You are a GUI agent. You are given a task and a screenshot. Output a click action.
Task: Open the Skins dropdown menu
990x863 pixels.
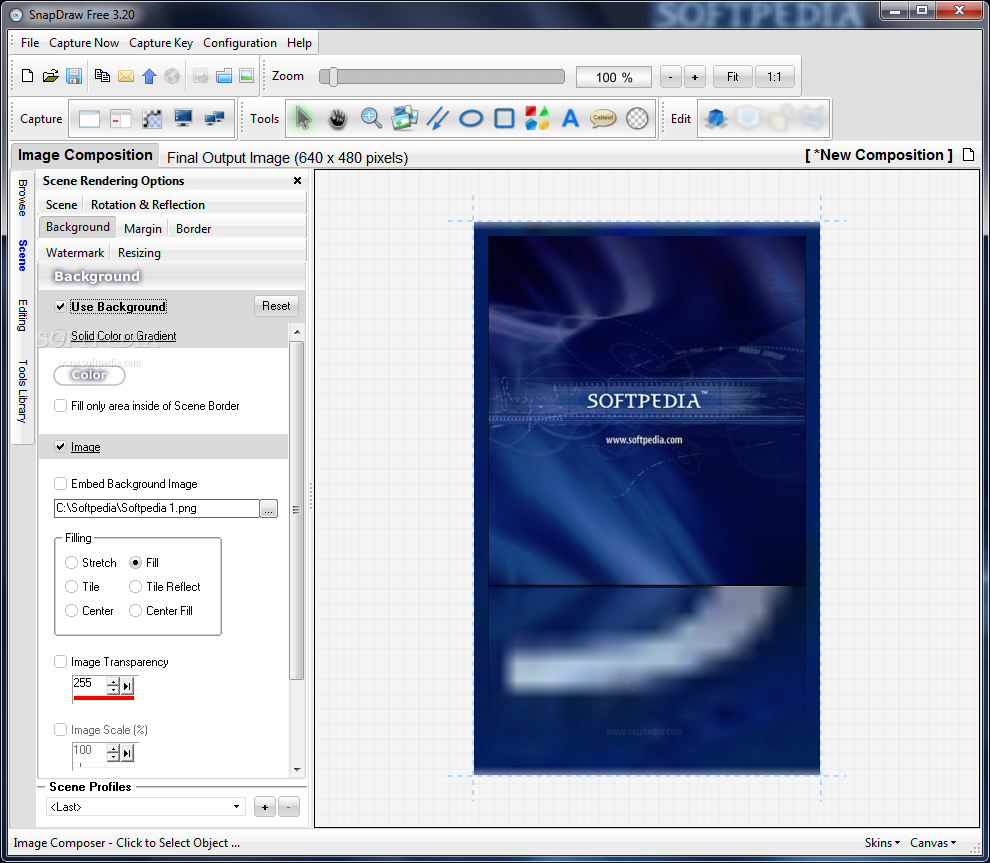coord(882,843)
